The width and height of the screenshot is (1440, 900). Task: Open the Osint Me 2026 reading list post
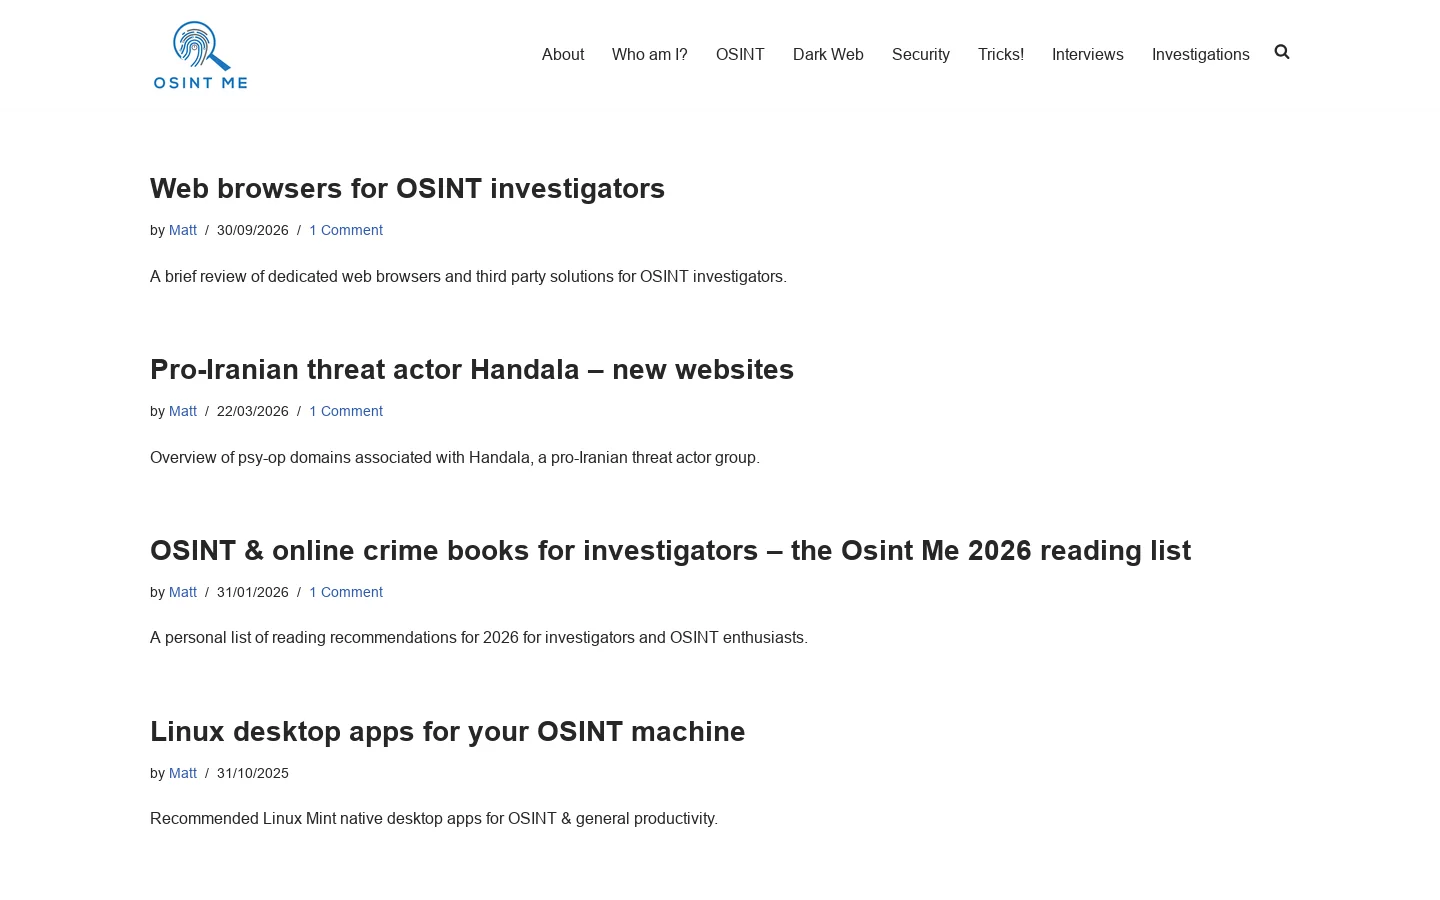670,550
